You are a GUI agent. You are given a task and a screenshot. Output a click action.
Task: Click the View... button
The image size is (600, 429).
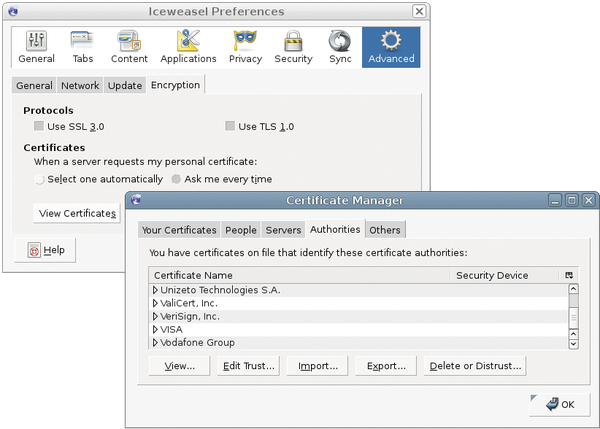point(179,366)
